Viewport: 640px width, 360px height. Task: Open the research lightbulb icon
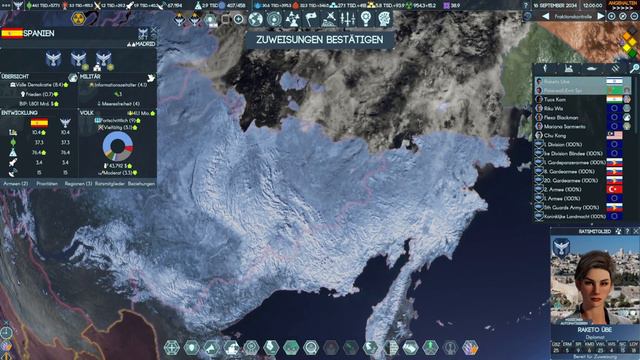(366, 19)
